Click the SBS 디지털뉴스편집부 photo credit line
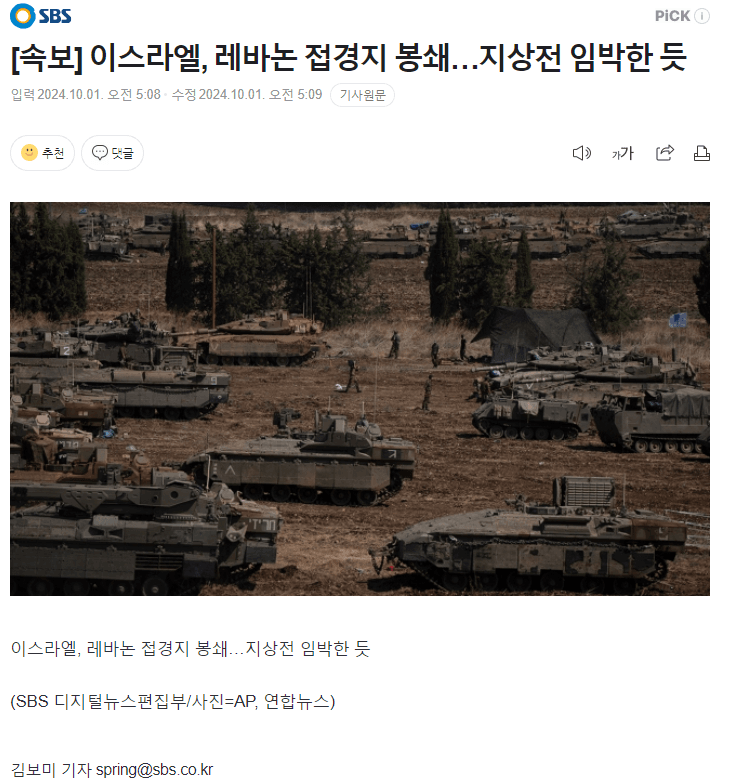Viewport: 753px width, 778px height. coord(173,701)
